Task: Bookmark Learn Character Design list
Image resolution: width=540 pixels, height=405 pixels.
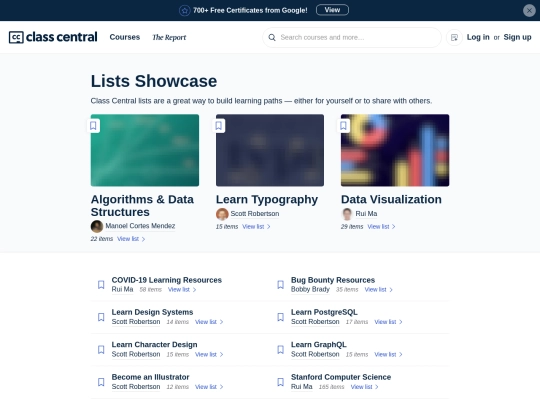Action: click(x=101, y=350)
